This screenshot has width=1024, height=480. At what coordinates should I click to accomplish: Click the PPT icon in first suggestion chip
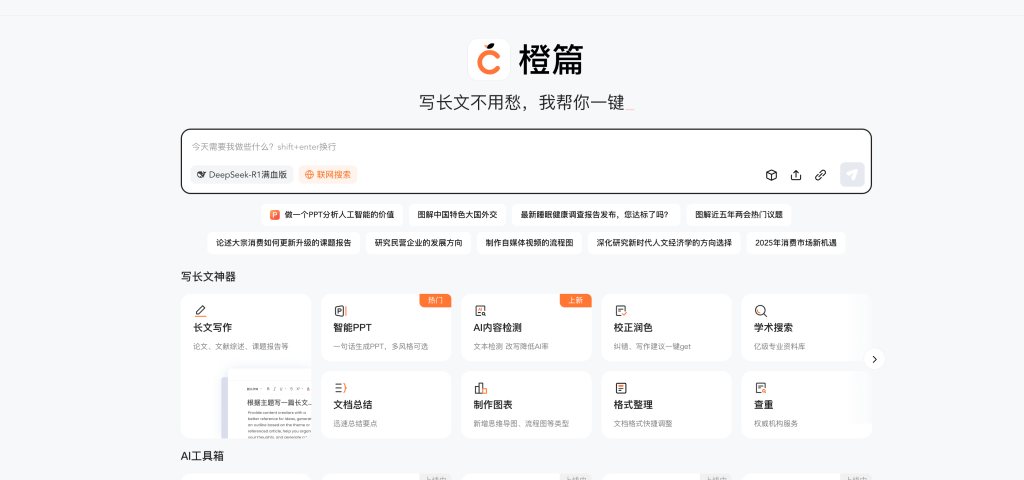click(275, 215)
